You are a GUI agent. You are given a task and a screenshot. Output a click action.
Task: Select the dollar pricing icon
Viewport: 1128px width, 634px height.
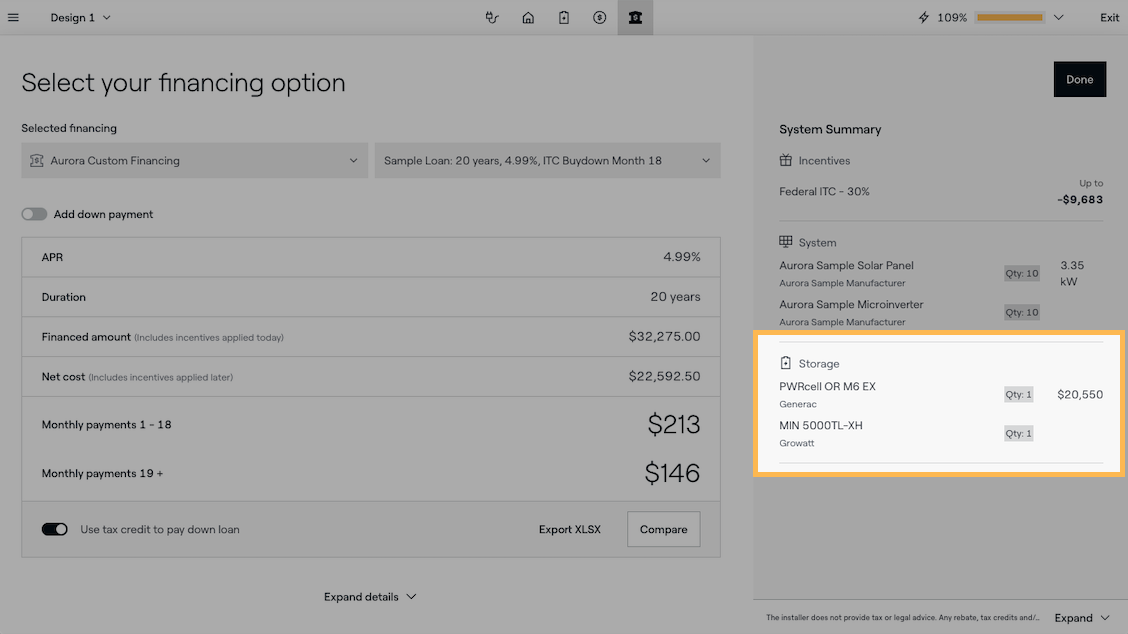599,17
